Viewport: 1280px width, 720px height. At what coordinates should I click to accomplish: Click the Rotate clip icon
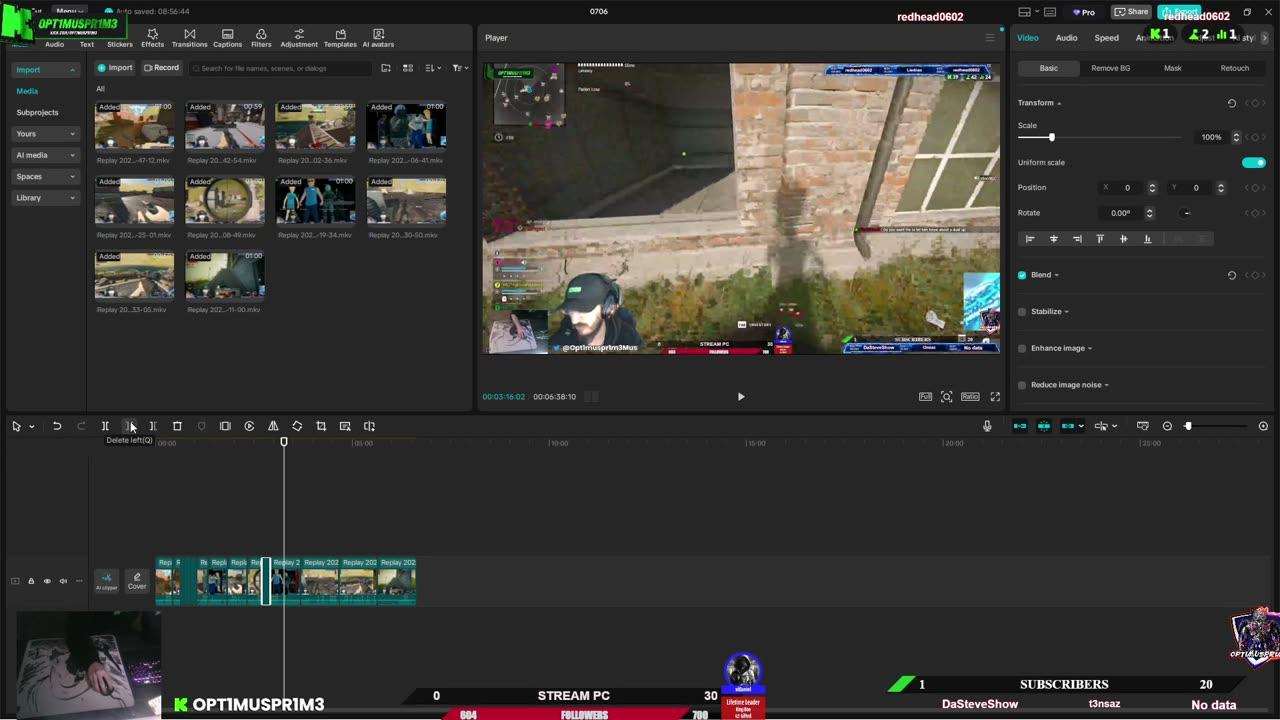pyautogui.click(x=297, y=426)
